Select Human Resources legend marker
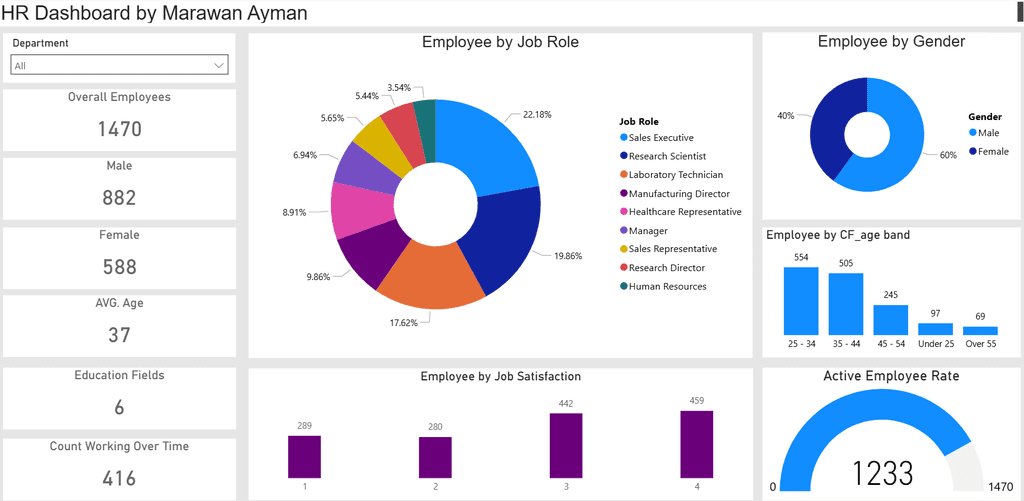 (x=624, y=286)
